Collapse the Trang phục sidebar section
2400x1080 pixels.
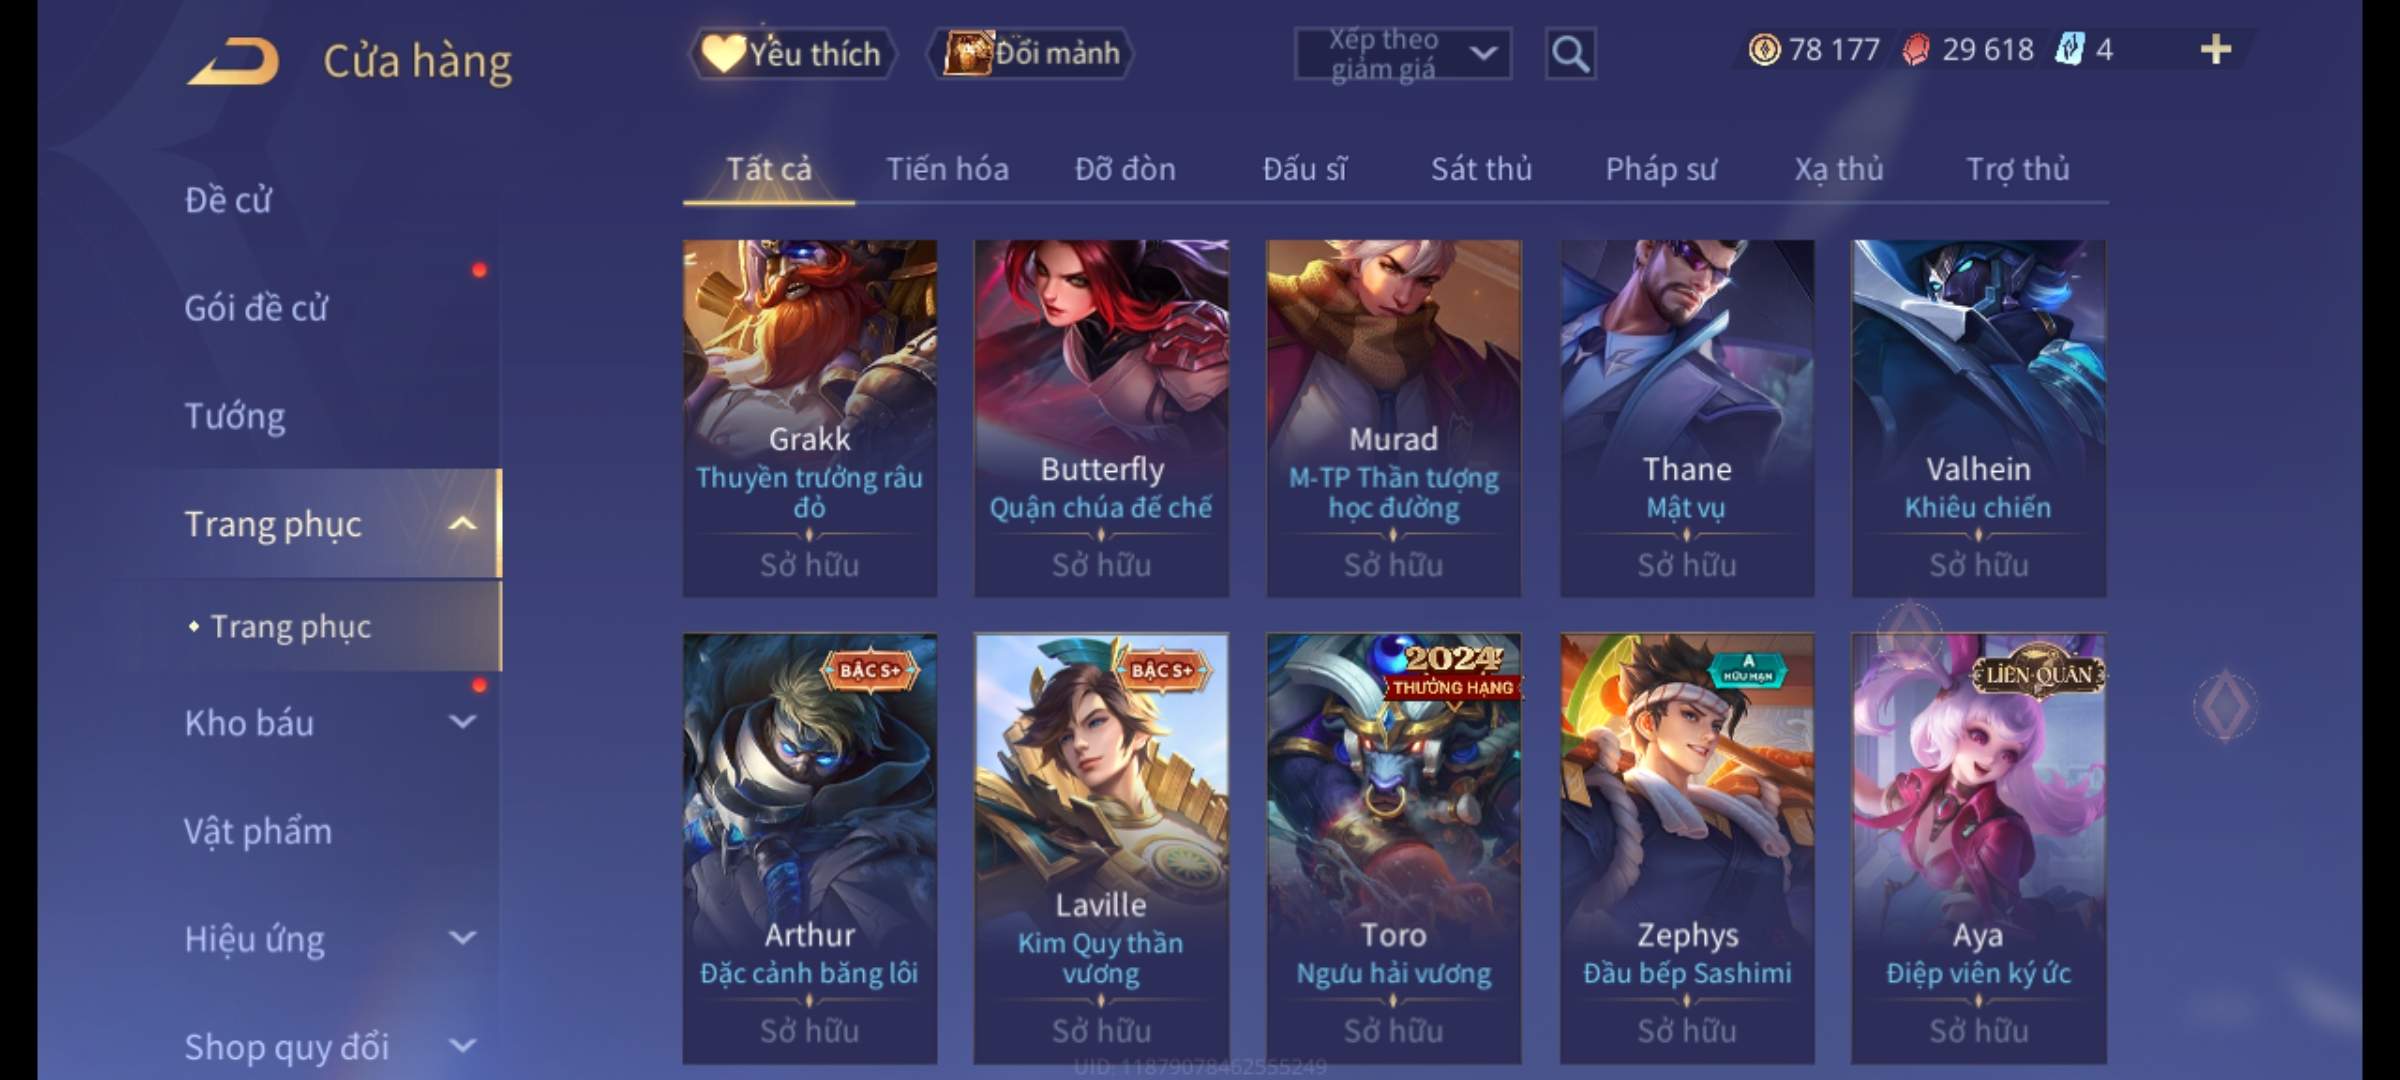click(462, 523)
